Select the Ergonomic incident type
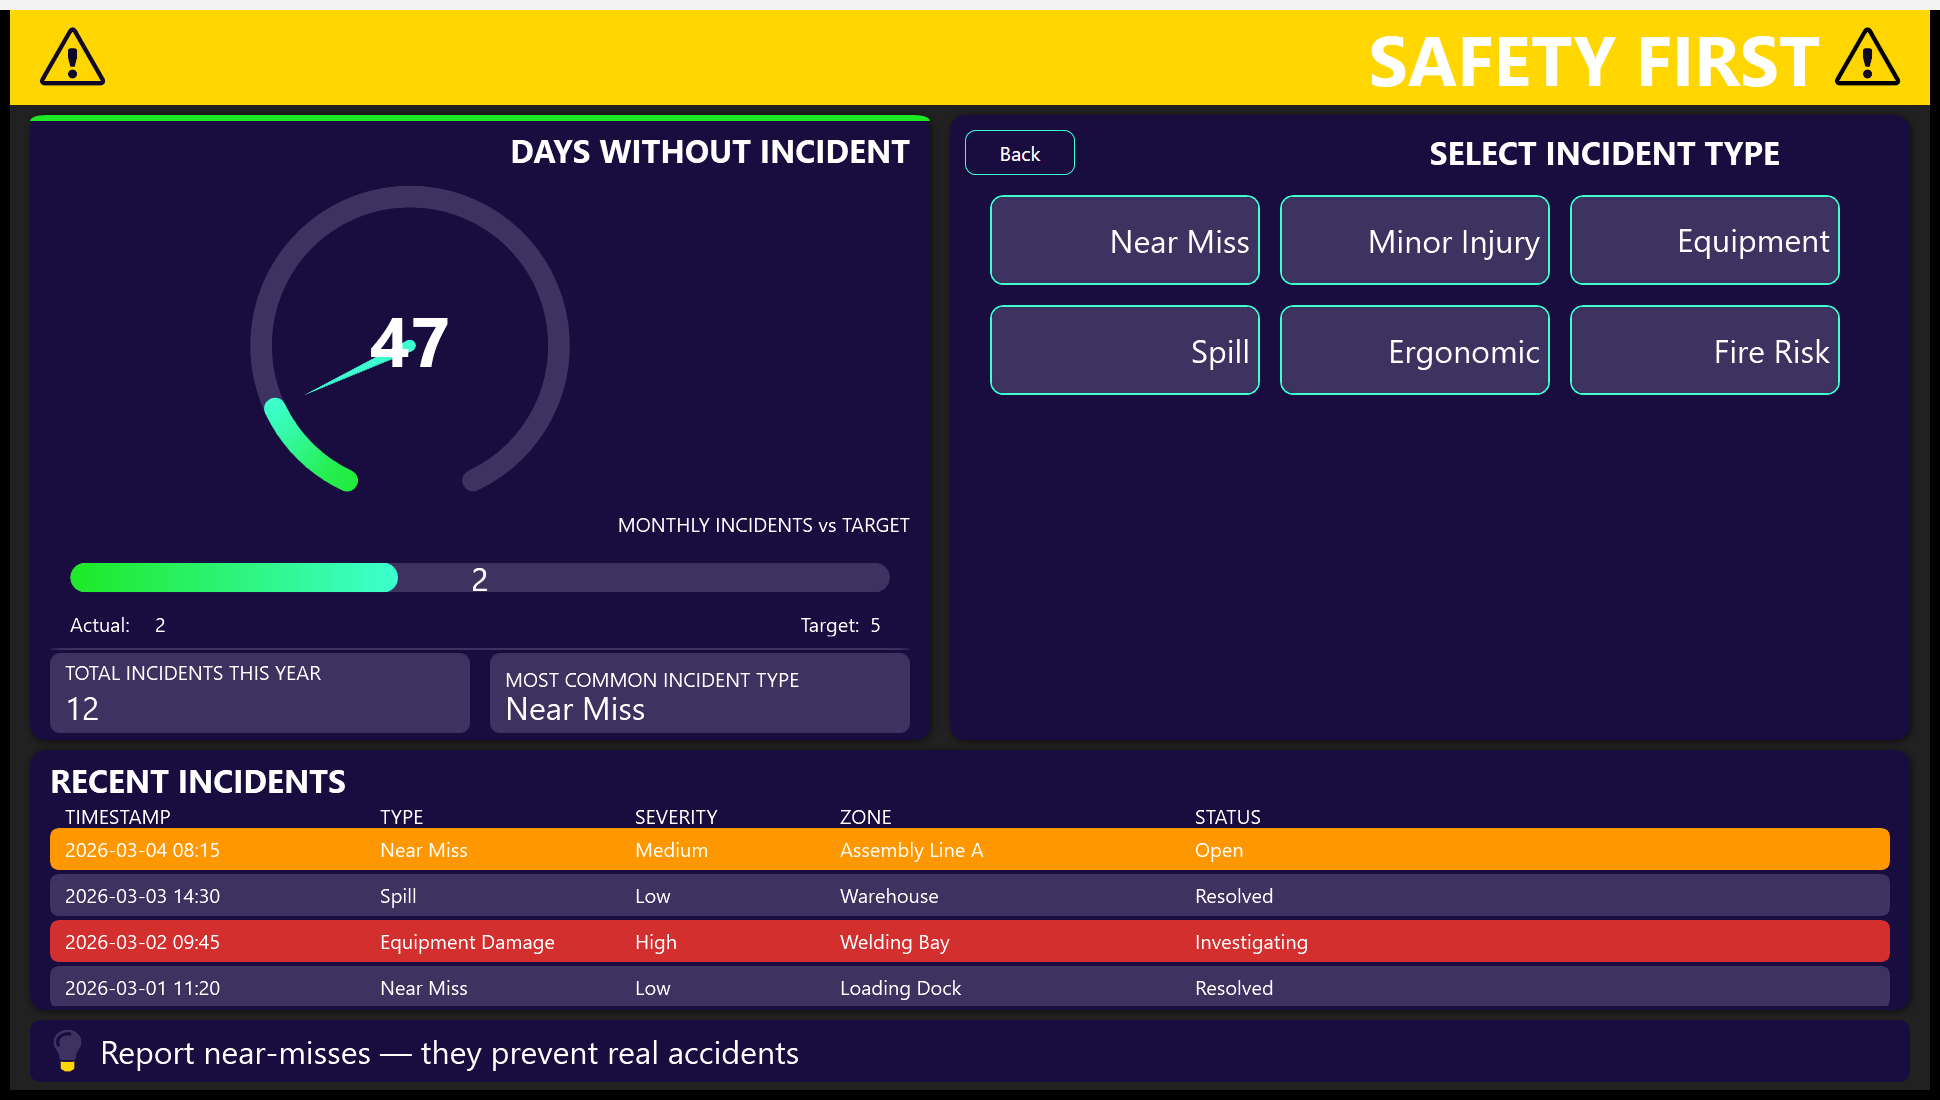This screenshot has width=1940, height=1100. point(1414,350)
